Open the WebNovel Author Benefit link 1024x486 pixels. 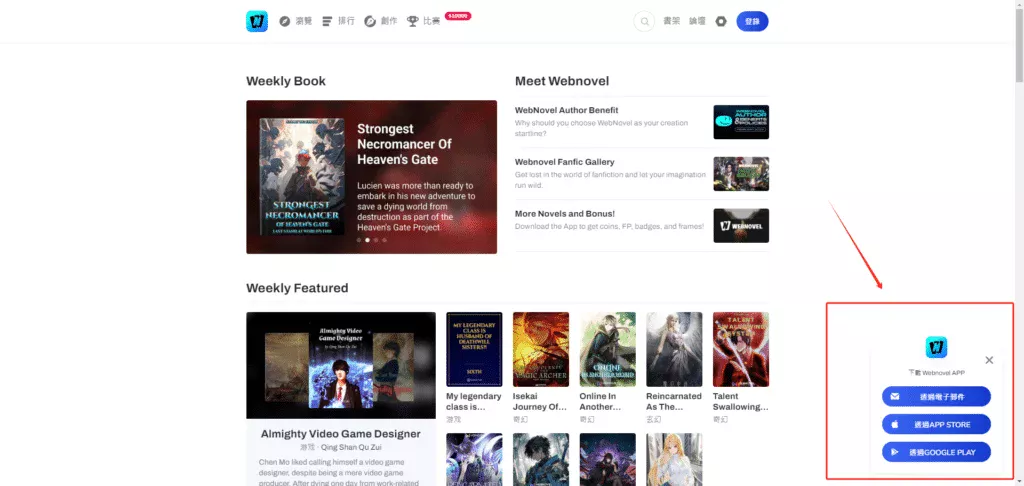(x=566, y=110)
